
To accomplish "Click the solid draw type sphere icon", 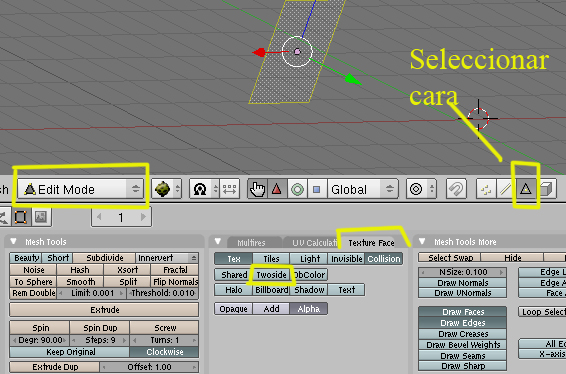I will coord(162,189).
